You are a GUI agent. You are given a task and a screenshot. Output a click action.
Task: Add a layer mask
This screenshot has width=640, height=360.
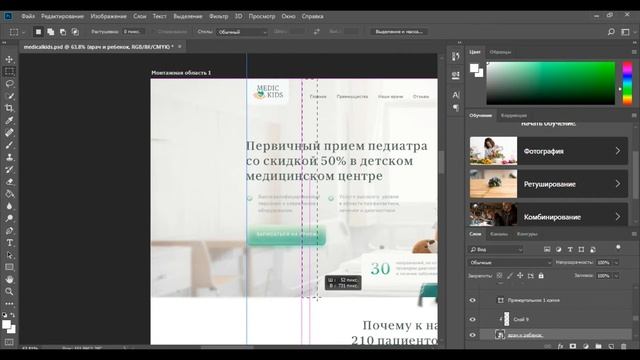573,346
